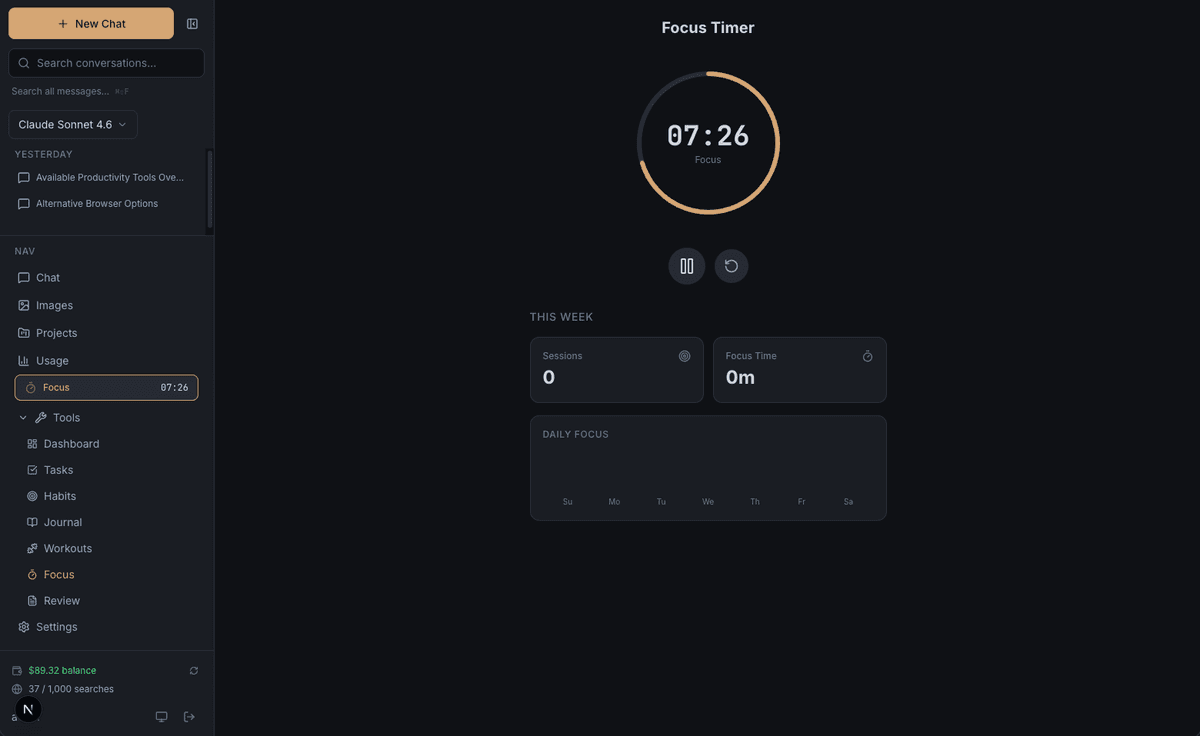Image resolution: width=1200 pixels, height=736 pixels.
Task: Select the Habits icon in the sidebar
Action: click(x=34, y=495)
